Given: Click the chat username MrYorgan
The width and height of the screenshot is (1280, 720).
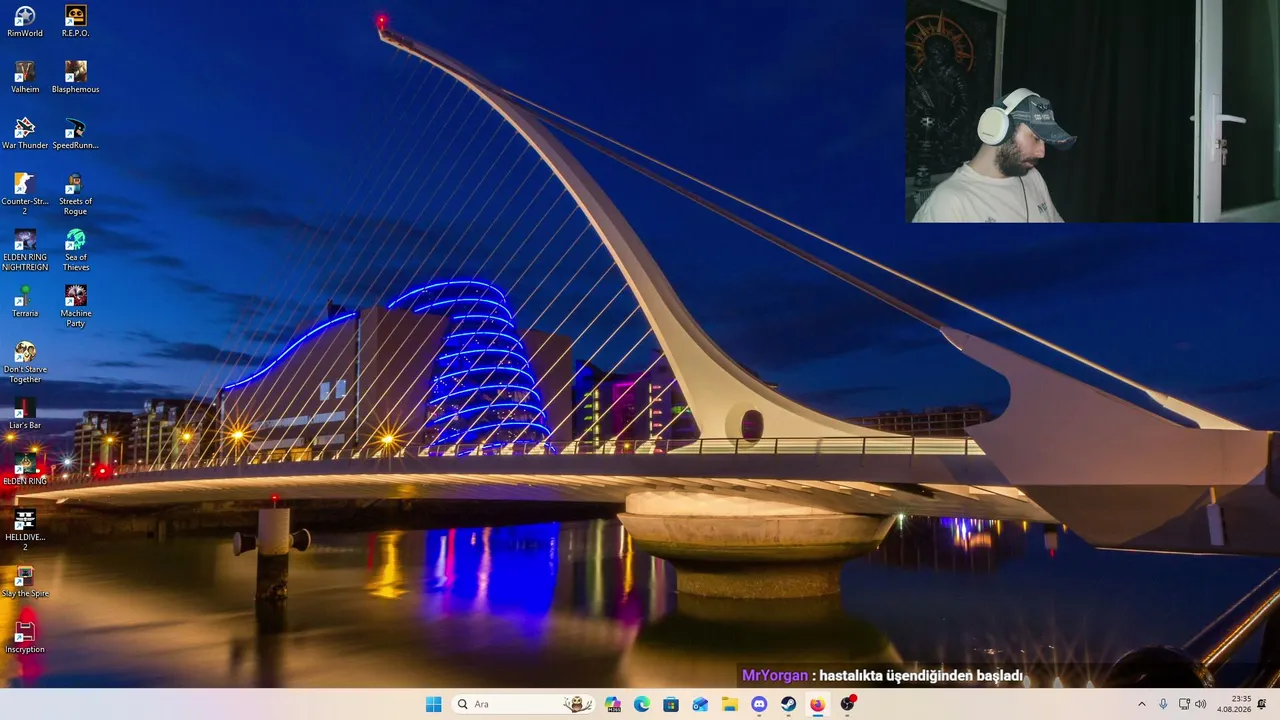Looking at the screenshot, I should pyautogui.click(x=774, y=676).
